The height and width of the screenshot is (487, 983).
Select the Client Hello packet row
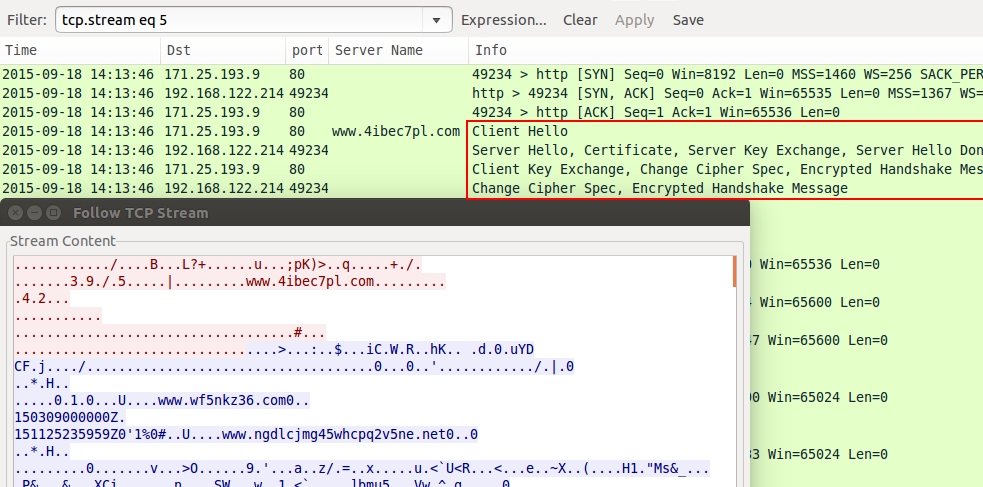(x=519, y=131)
